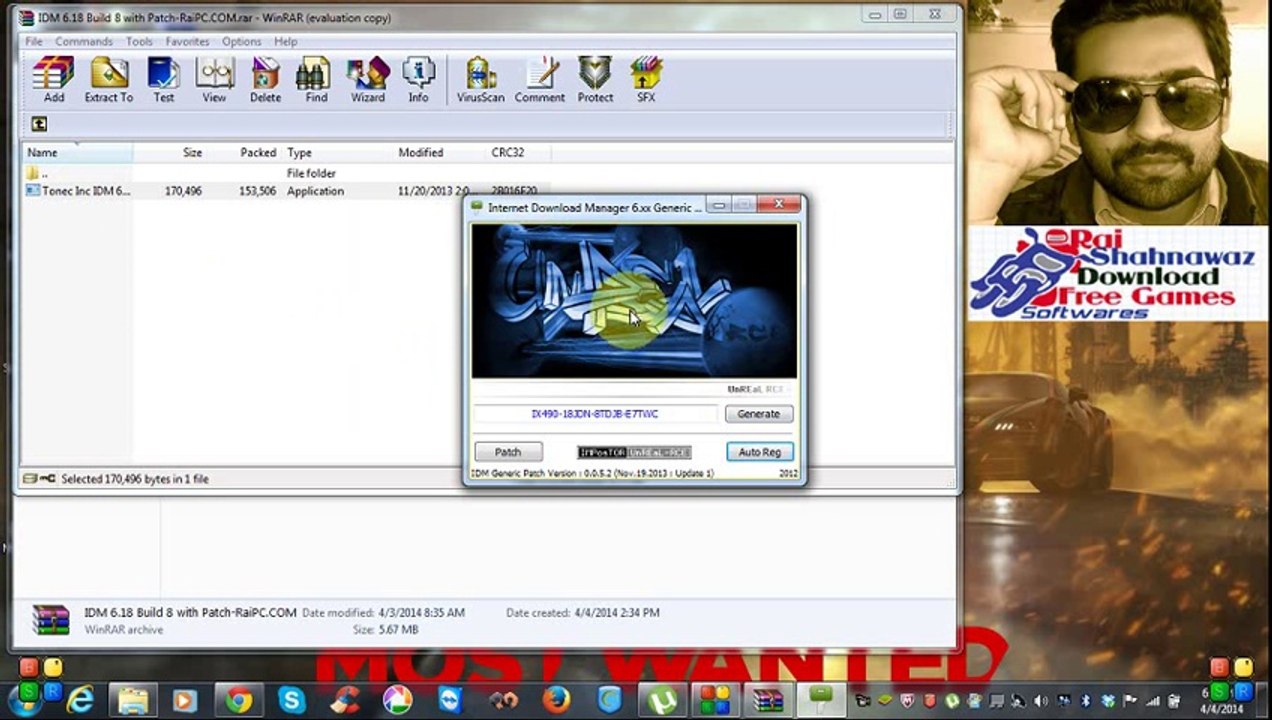The image size is (1272, 720).
Task: Open CCleaner from the taskbar
Action: click(x=344, y=700)
